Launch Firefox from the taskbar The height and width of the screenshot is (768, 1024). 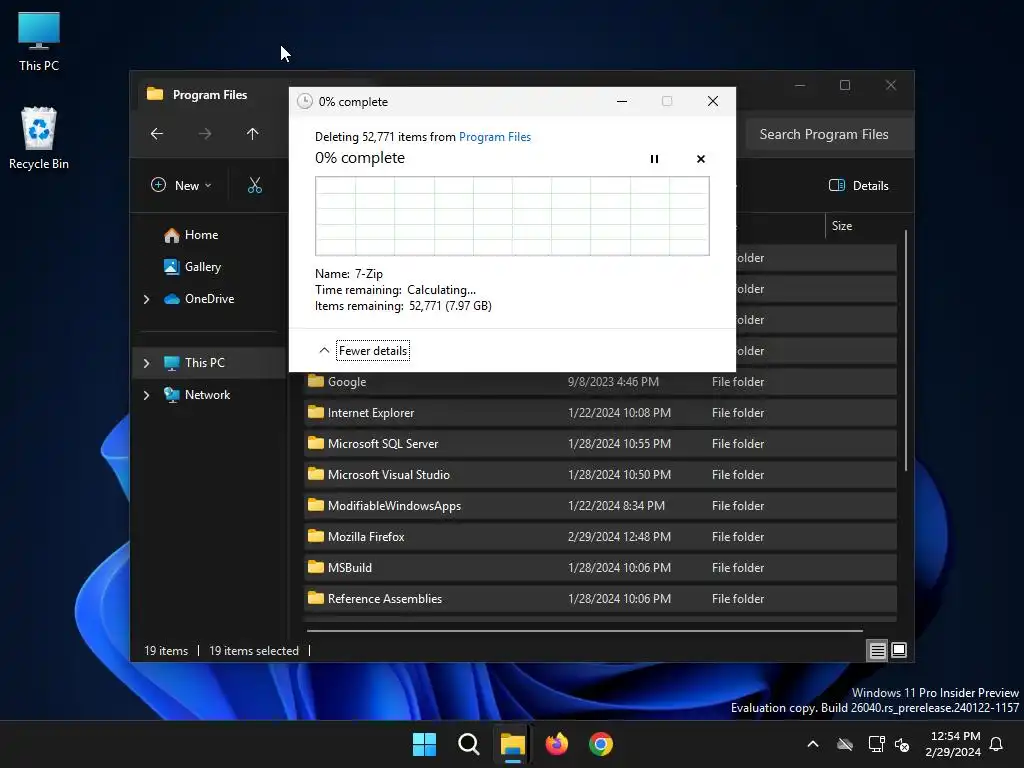pyautogui.click(x=556, y=744)
